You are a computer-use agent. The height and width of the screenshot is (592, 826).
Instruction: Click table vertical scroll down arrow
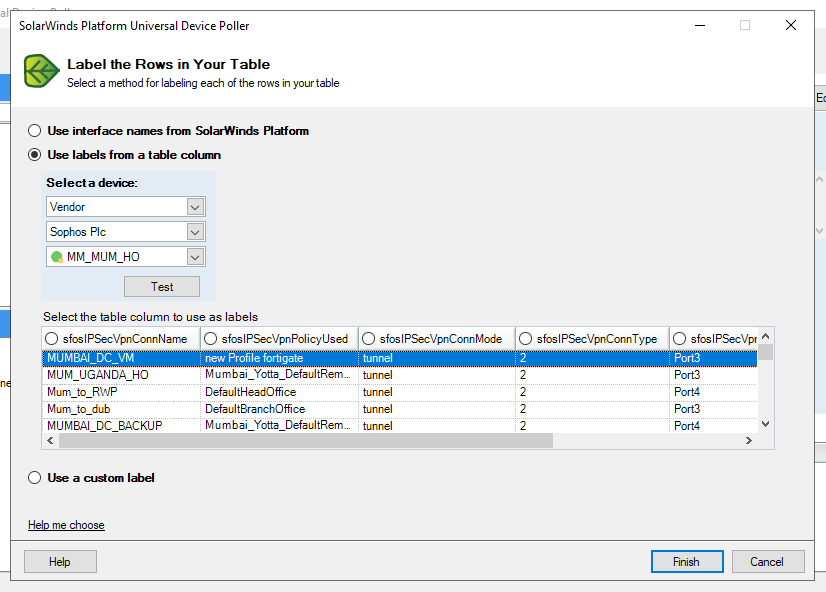pos(766,424)
